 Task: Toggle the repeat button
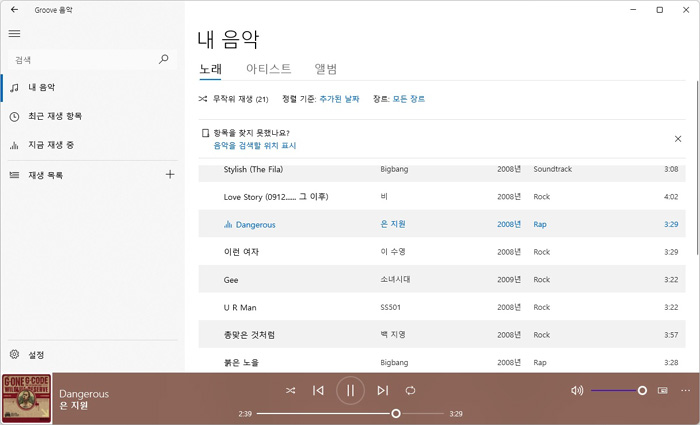(x=410, y=391)
